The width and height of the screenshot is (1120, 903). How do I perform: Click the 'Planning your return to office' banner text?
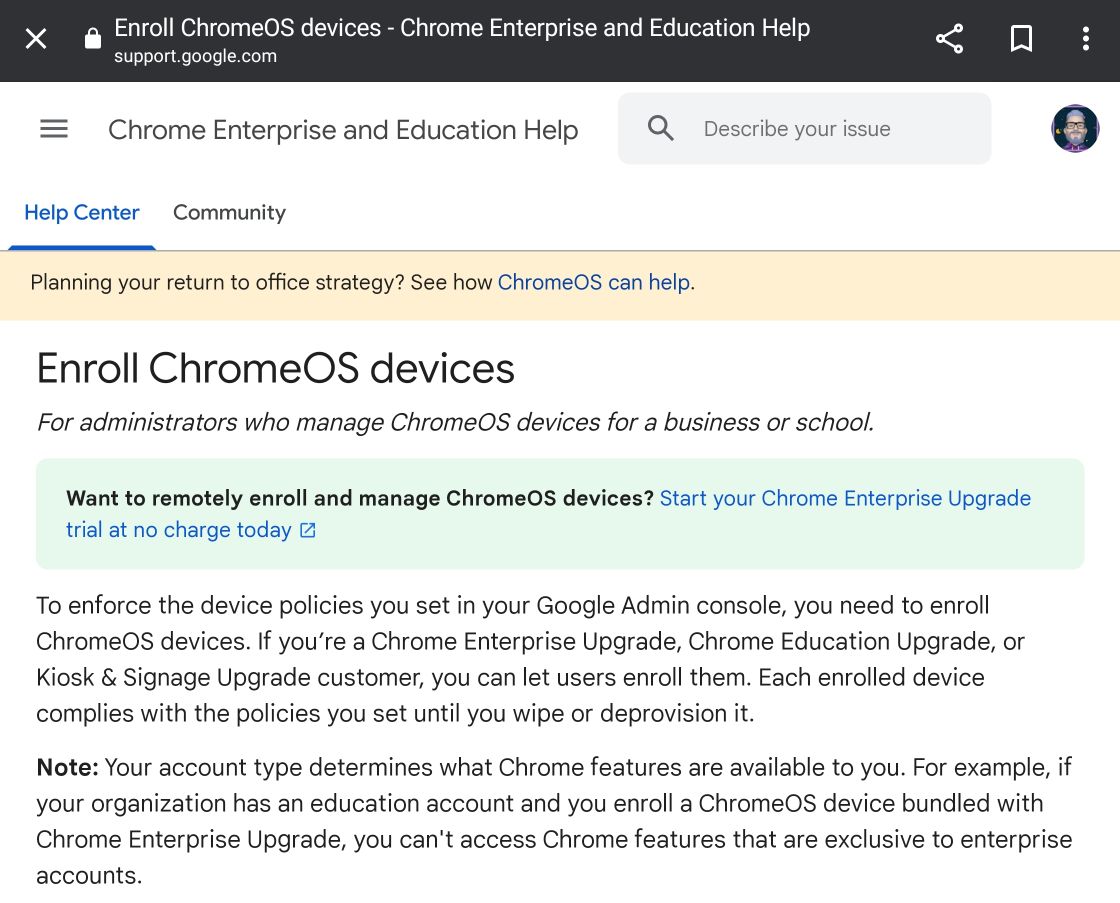(262, 283)
